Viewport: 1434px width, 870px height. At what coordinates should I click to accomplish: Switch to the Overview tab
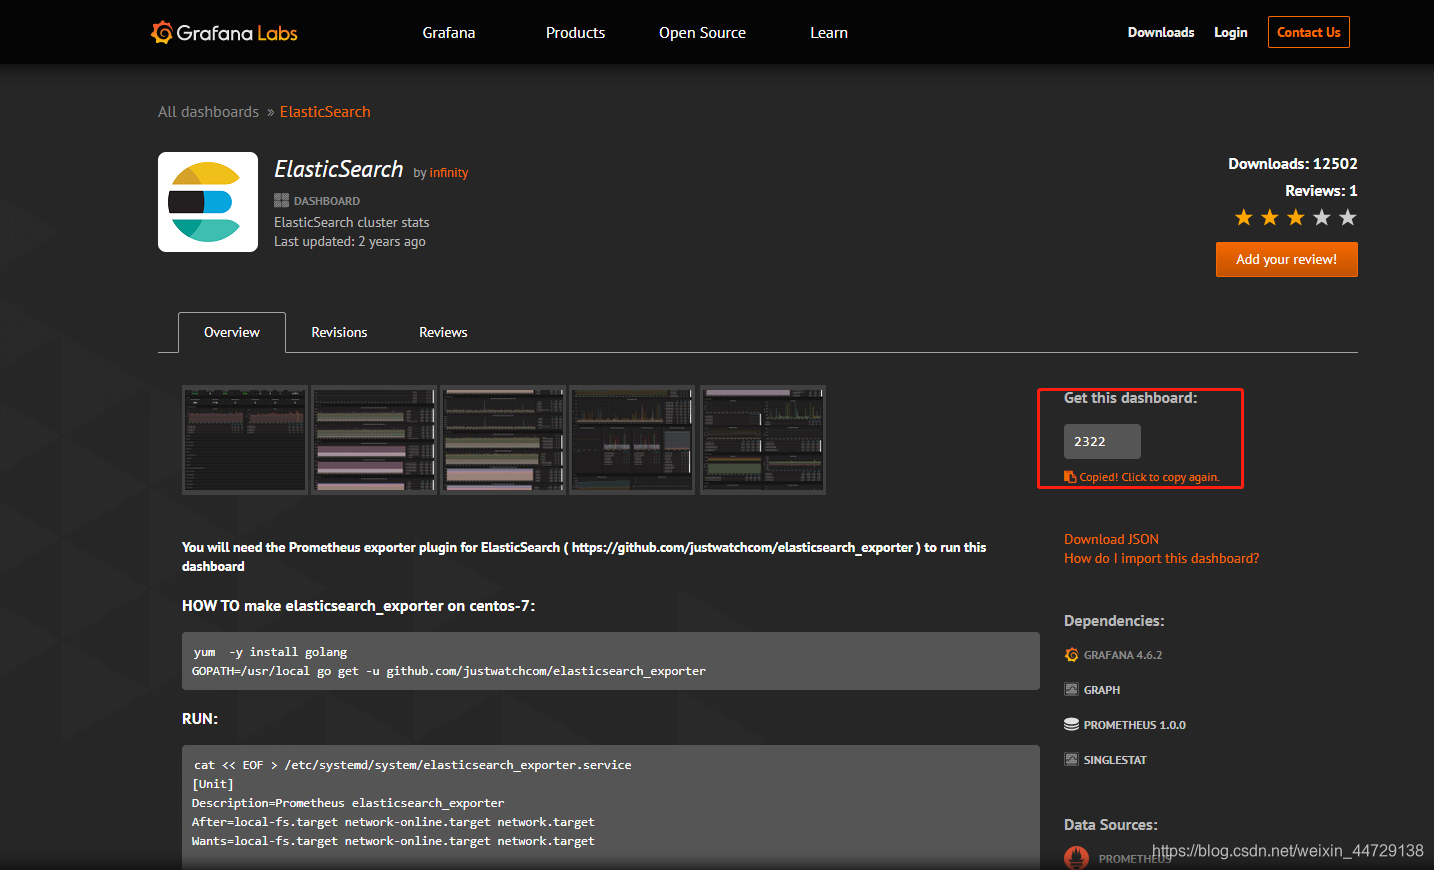[x=232, y=332]
